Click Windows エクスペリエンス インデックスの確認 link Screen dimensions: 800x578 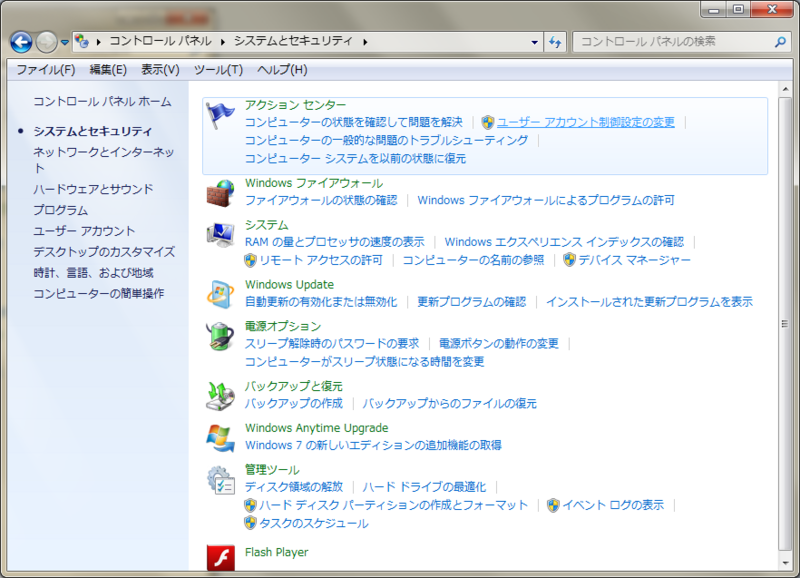click(x=564, y=242)
